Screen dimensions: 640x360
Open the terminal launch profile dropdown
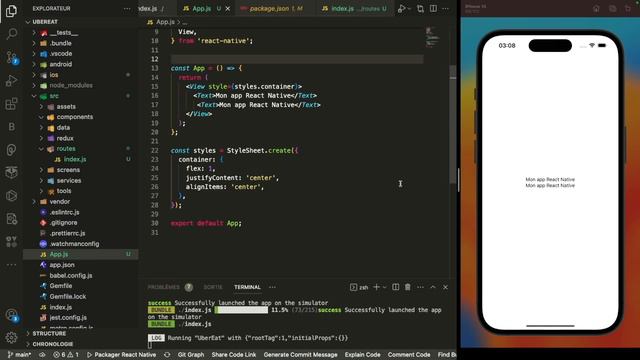384,287
